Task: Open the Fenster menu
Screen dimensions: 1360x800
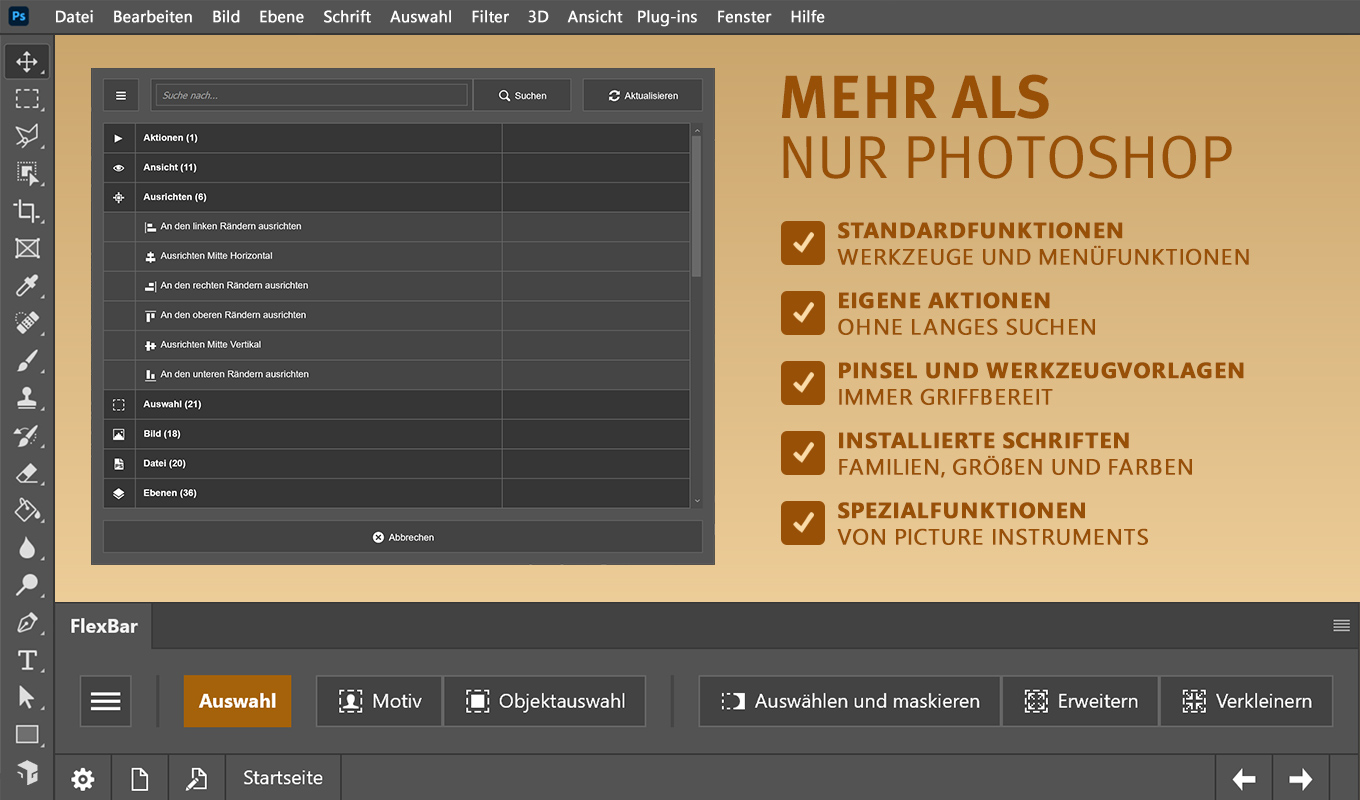Action: (744, 16)
